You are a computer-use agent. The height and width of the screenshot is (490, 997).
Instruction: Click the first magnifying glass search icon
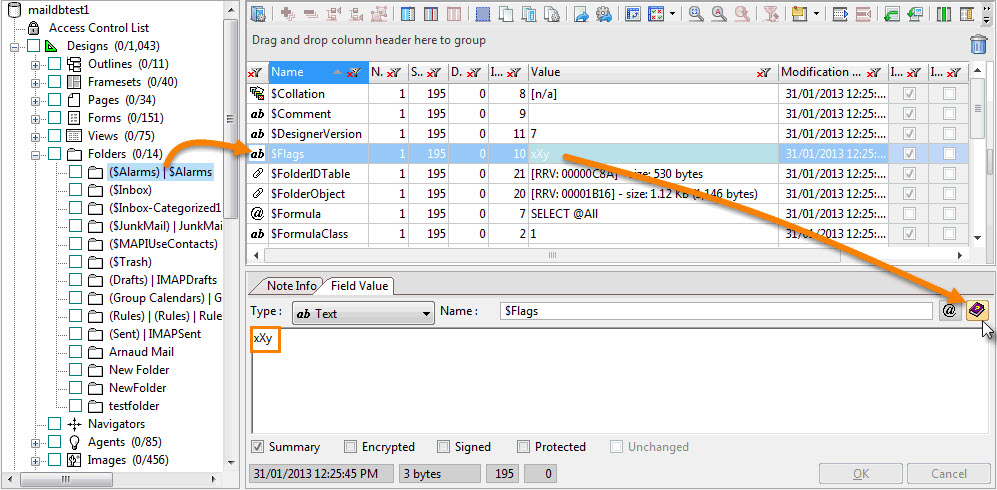pos(695,14)
